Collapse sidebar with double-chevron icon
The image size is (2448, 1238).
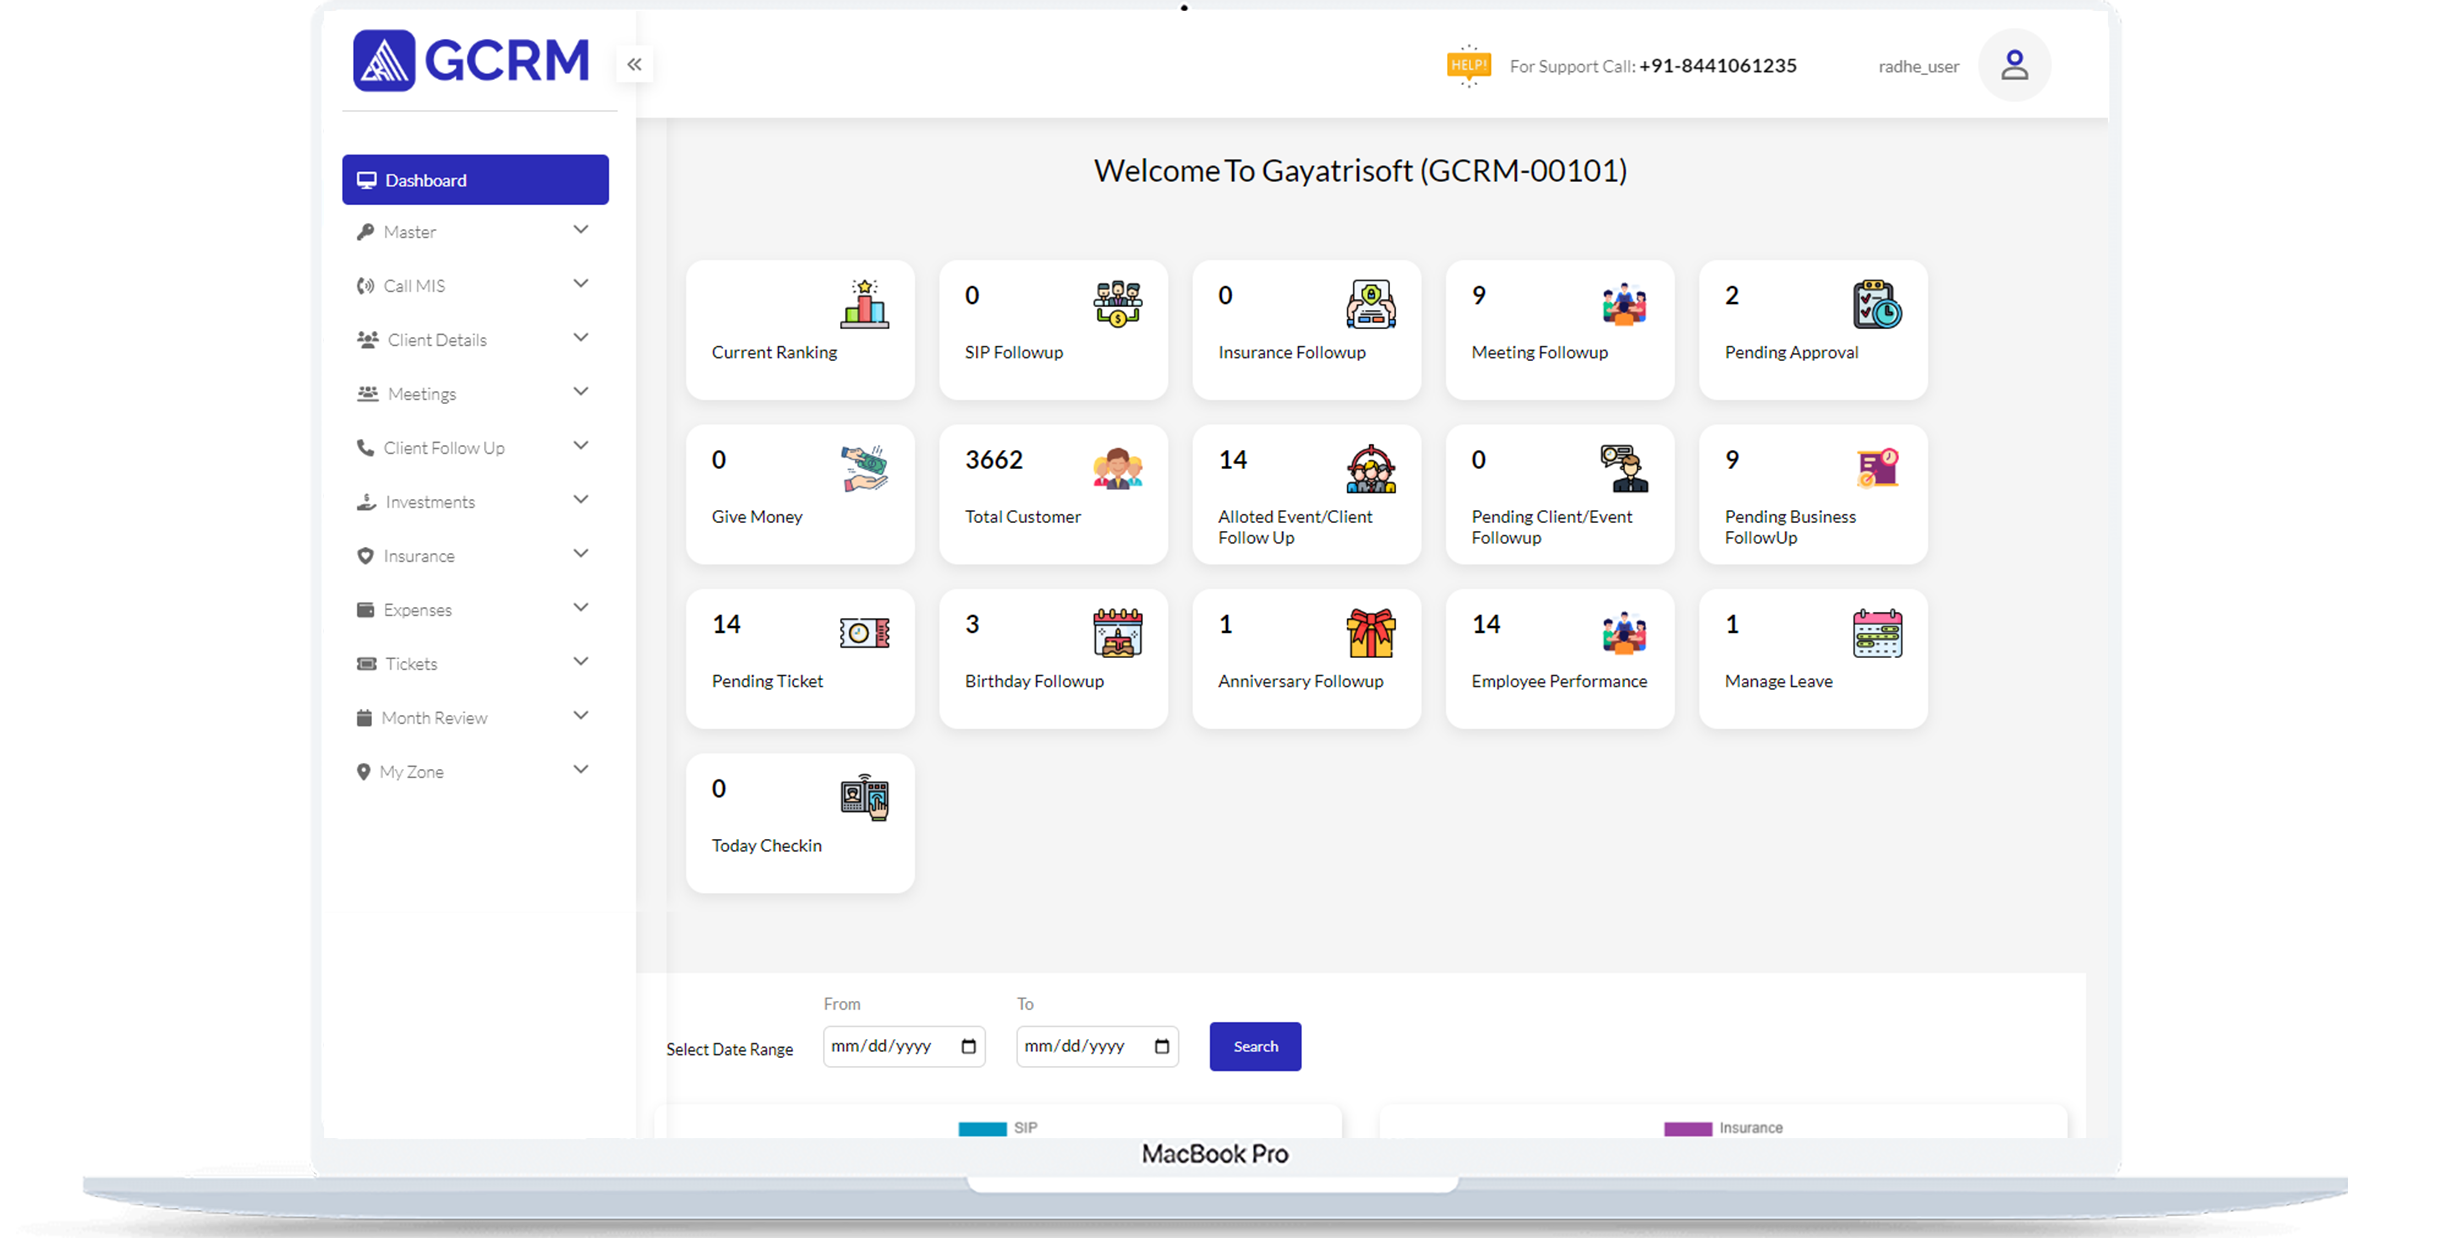[634, 65]
